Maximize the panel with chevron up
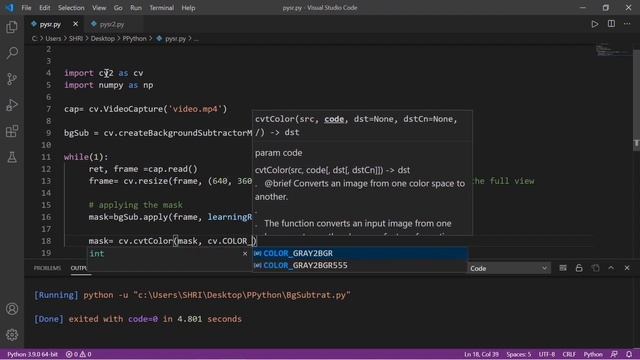This screenshot has width=640, height=360. [x=611, y=268]
